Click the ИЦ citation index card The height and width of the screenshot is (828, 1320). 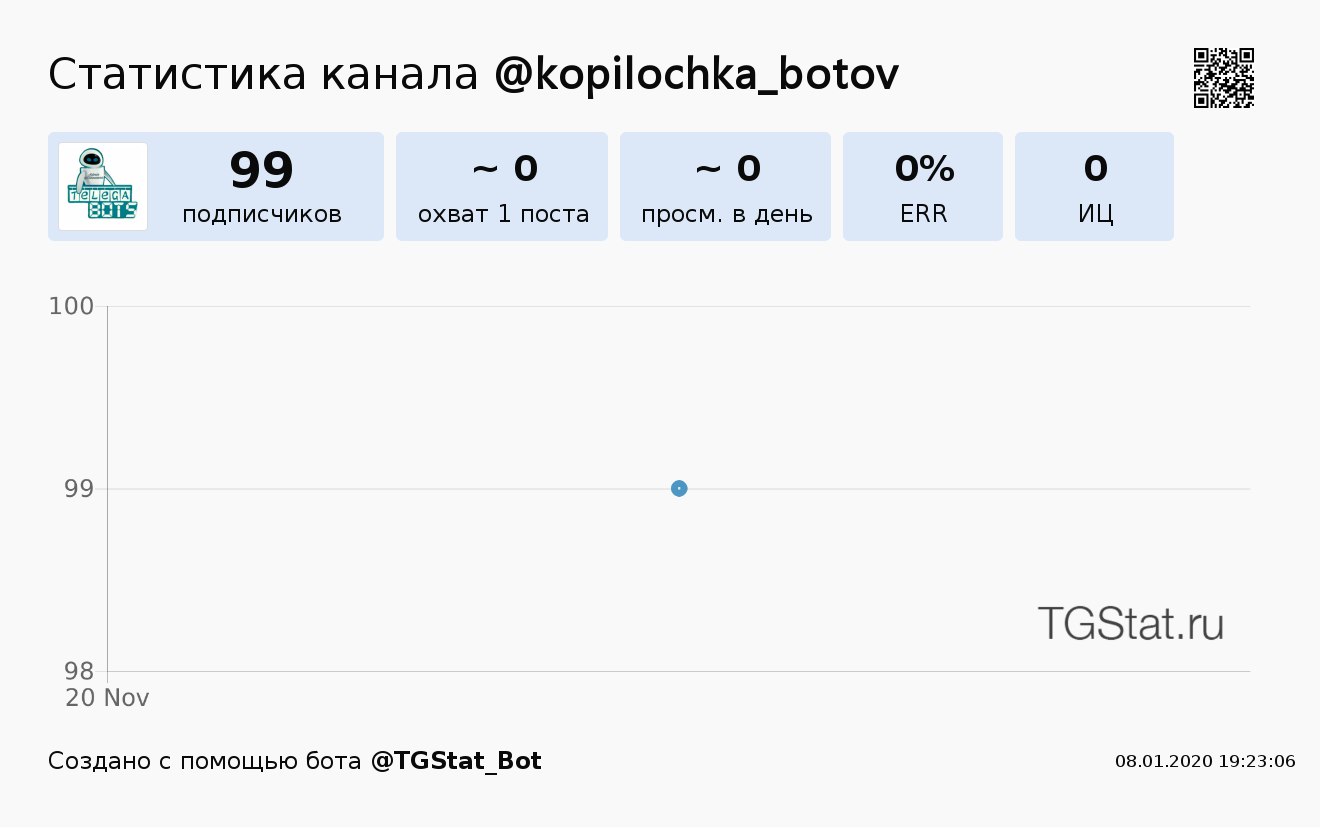click(1094, 186)
